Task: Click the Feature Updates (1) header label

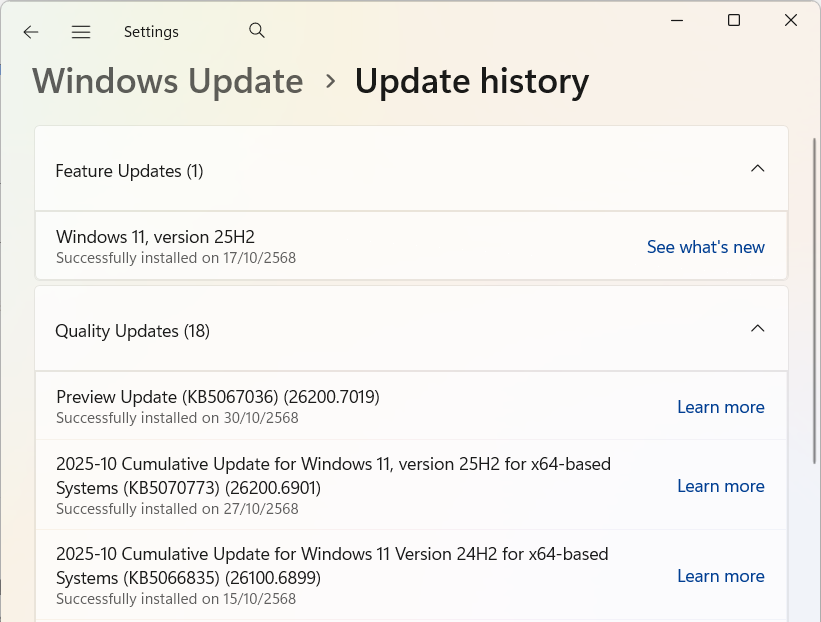Action: pos(129,171)
